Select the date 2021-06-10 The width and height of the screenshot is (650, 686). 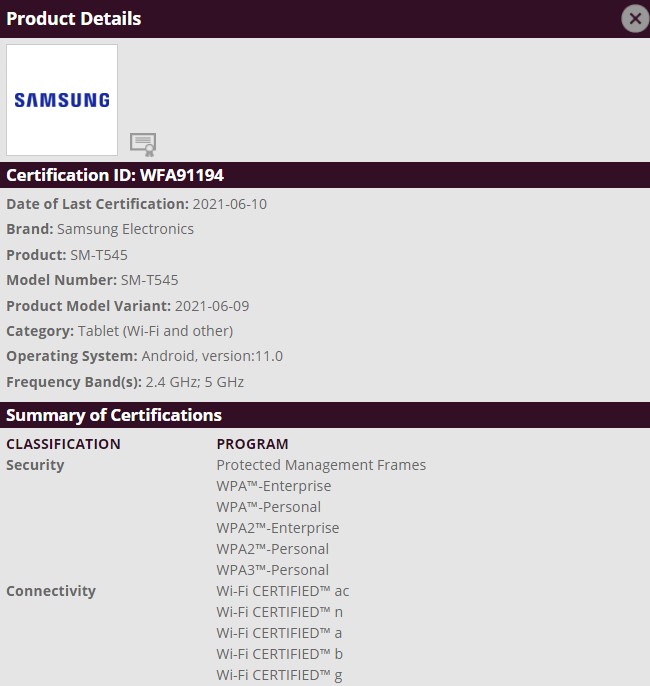point(230,204)
